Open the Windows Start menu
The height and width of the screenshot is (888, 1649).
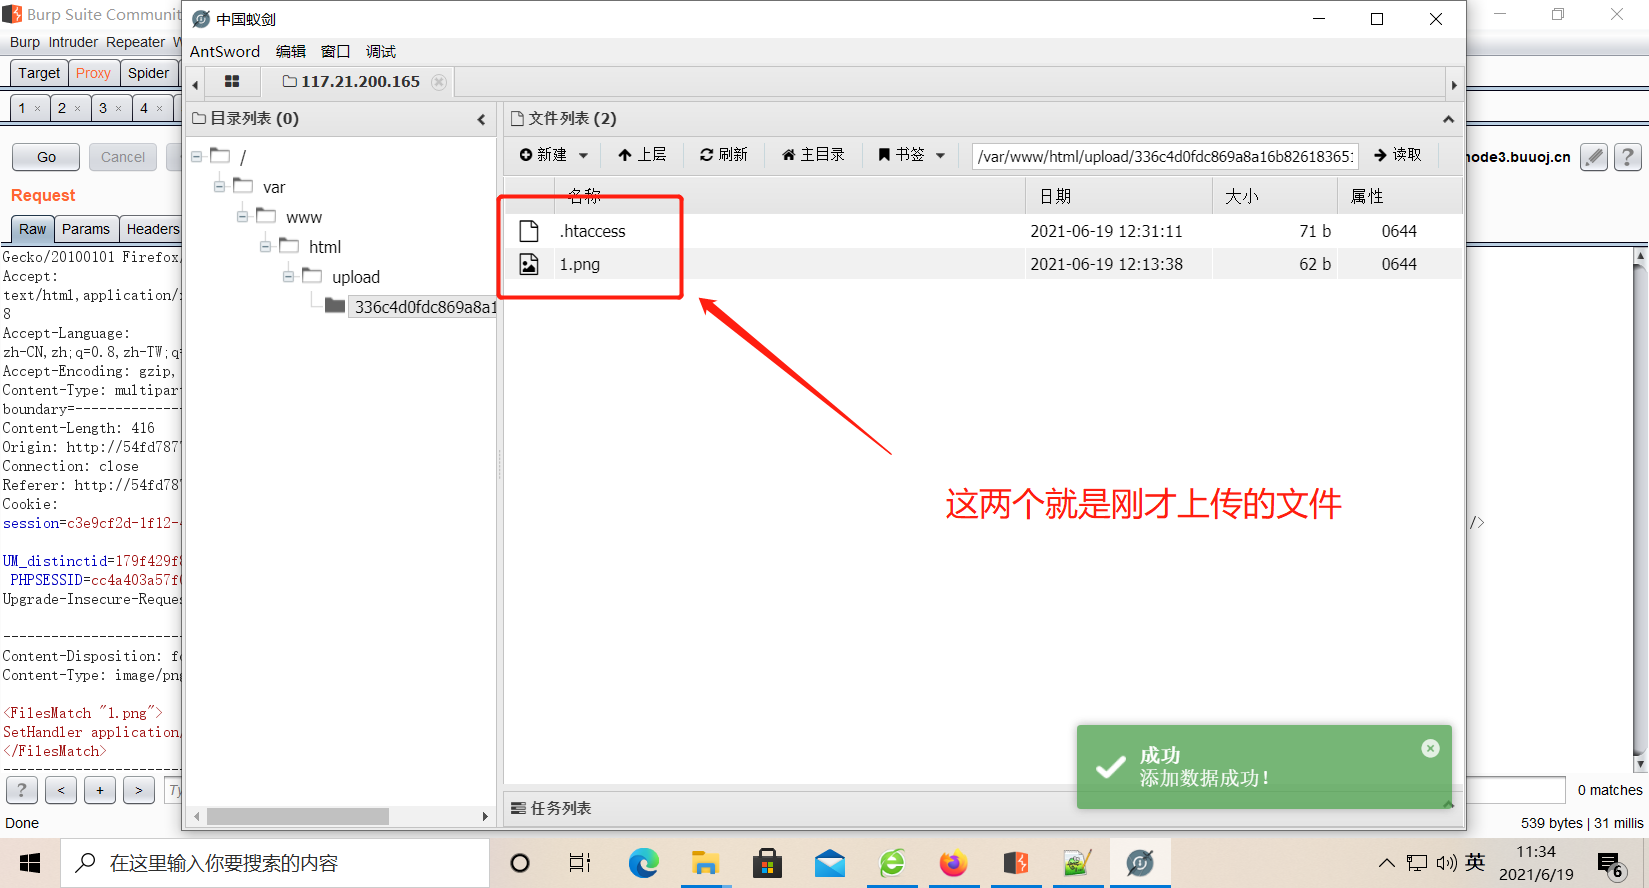(30, 863)
